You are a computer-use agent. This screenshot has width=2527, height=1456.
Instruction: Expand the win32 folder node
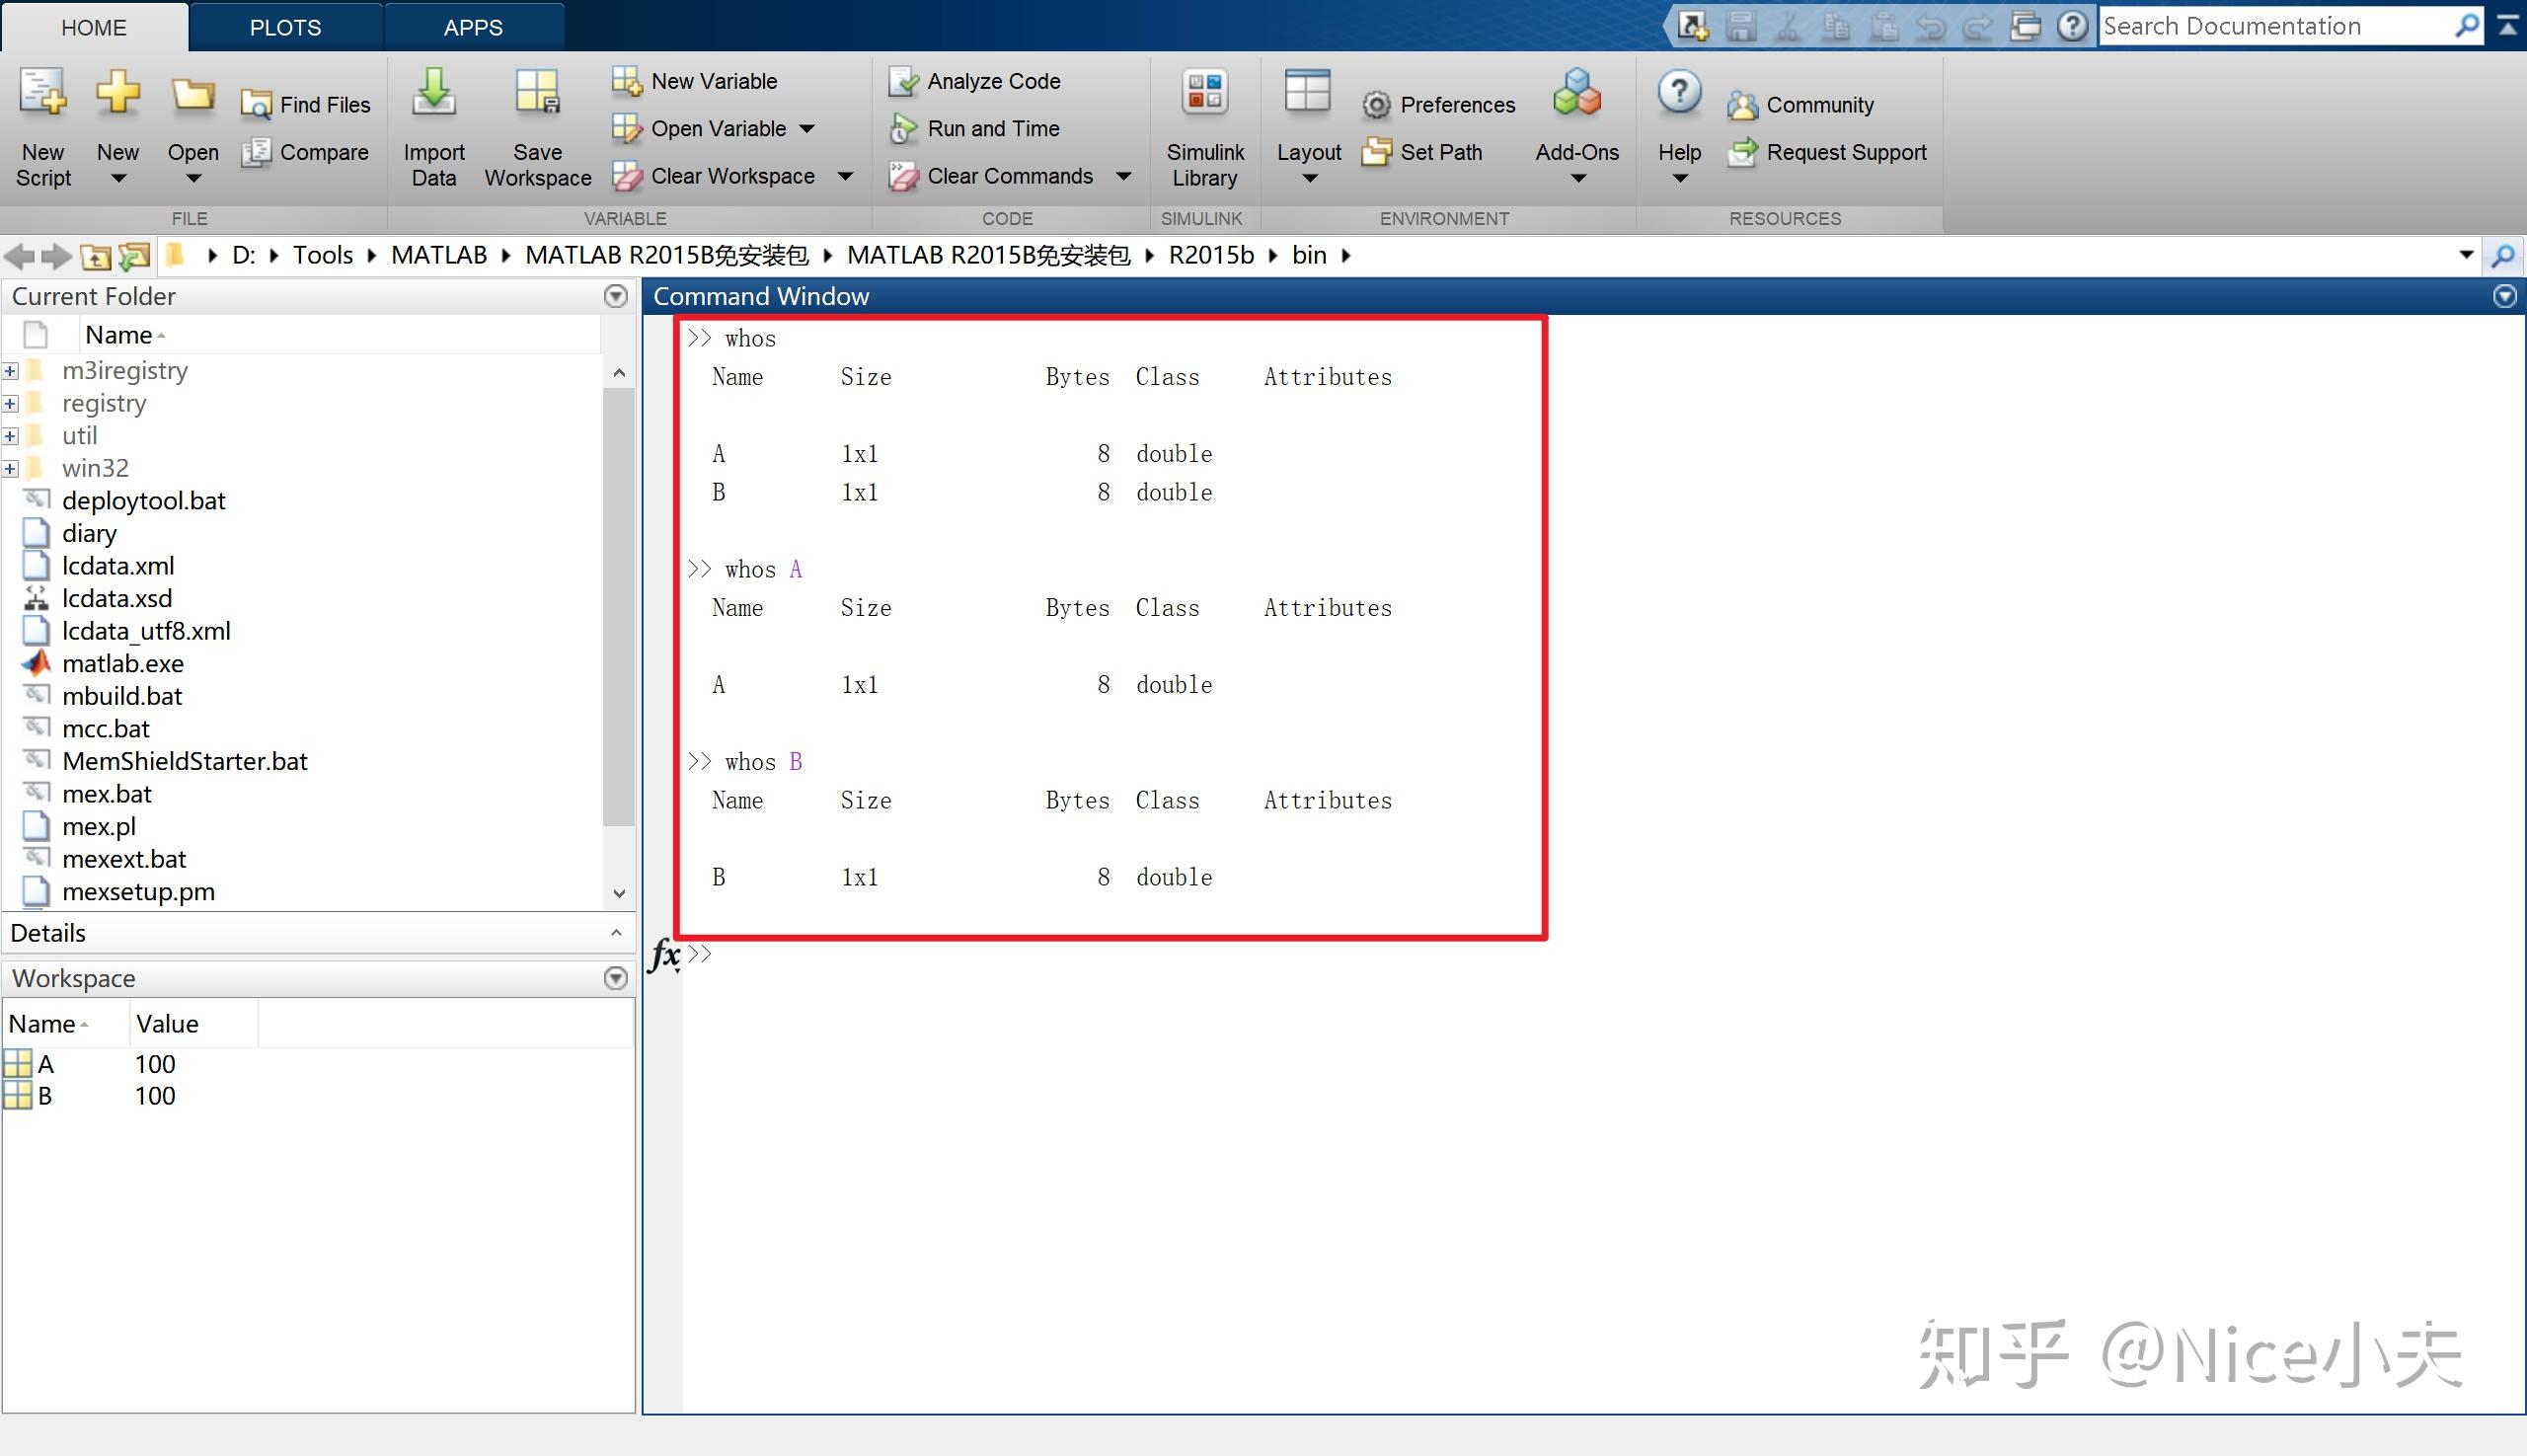coord(10,468)
